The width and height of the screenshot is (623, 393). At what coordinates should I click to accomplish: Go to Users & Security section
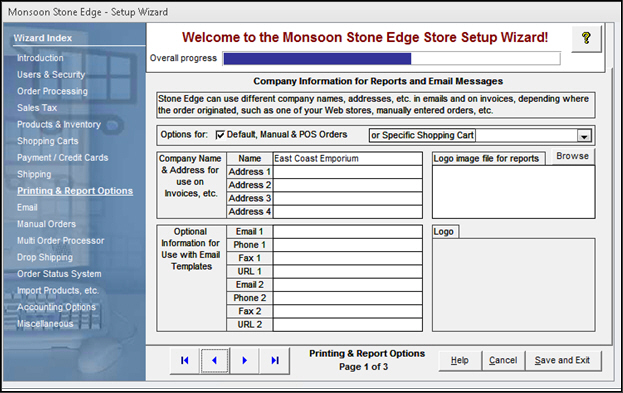click(51, 75)
